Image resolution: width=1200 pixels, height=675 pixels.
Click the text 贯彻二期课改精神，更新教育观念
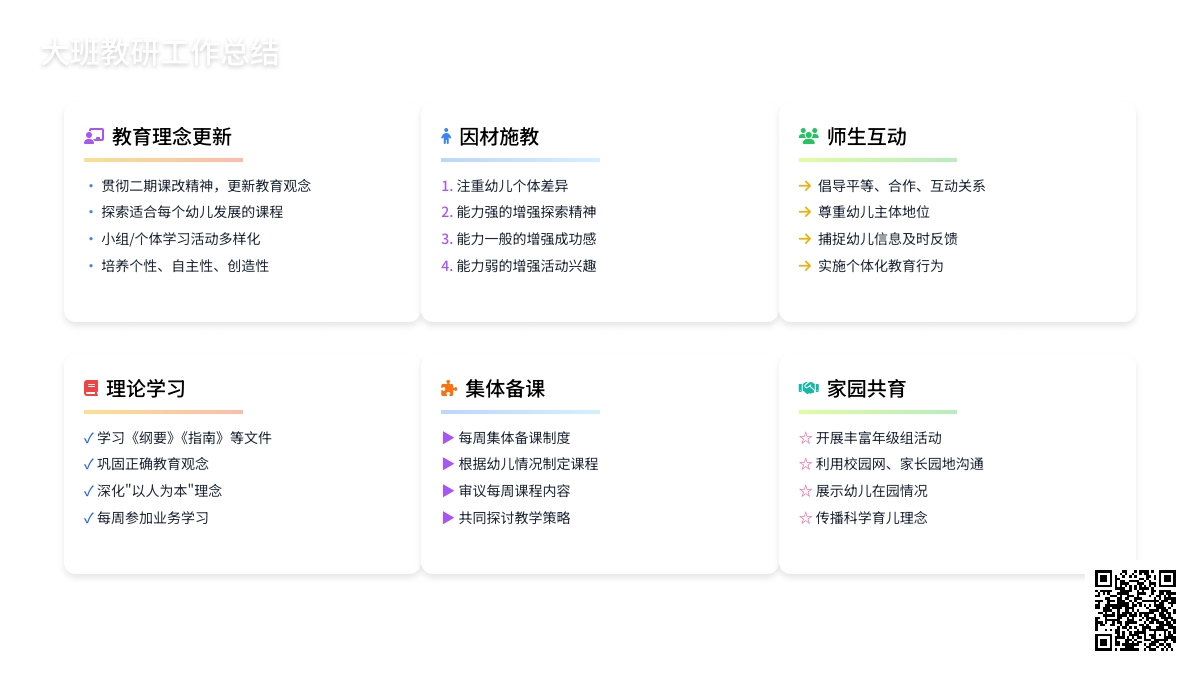click(x=206, y=186)
